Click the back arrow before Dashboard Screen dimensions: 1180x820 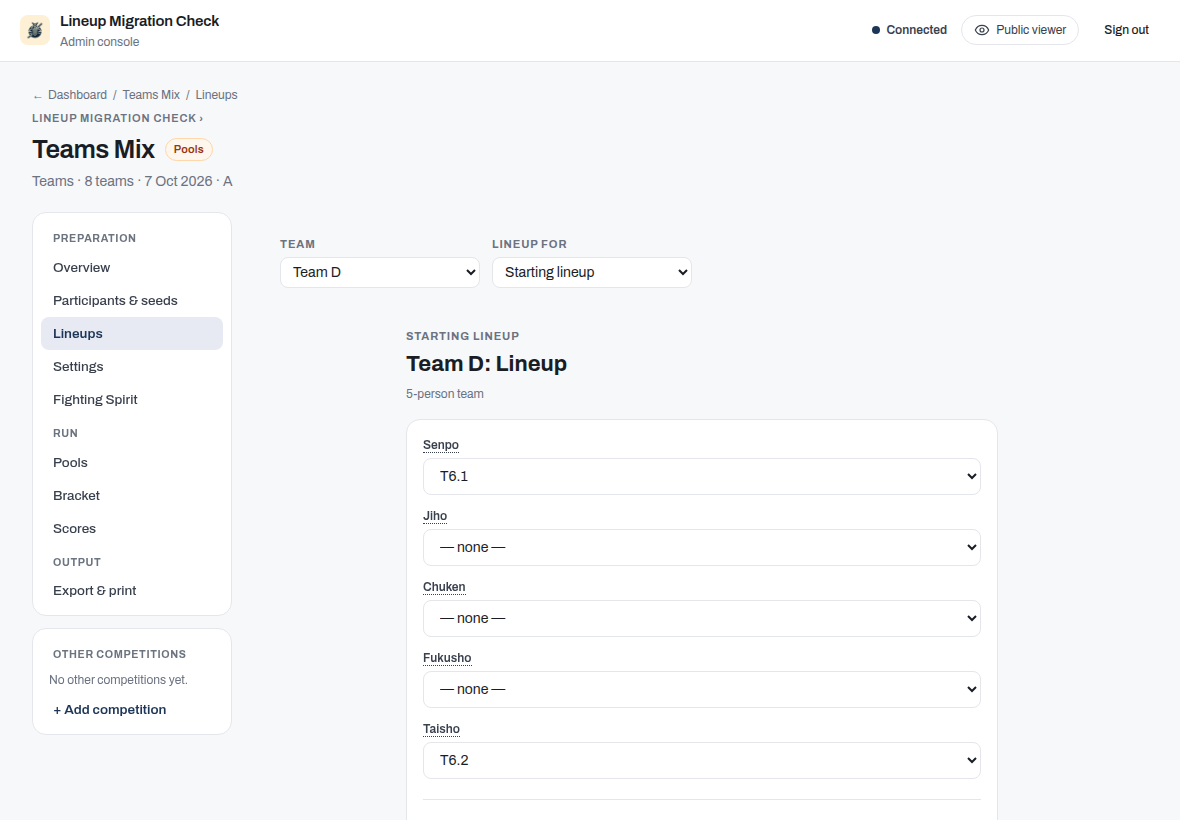(38, 96)
